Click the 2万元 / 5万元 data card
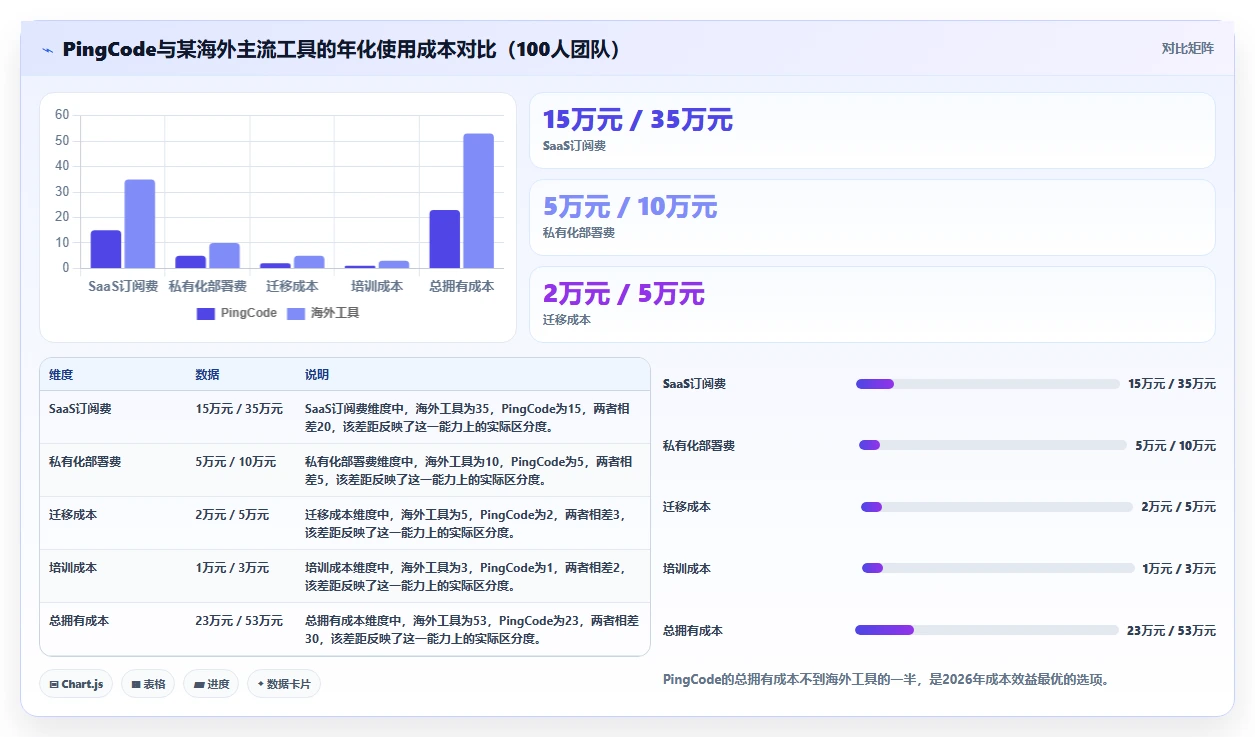Image resolution: width=1255 pixels, height=737 pixels. [872, 305]
